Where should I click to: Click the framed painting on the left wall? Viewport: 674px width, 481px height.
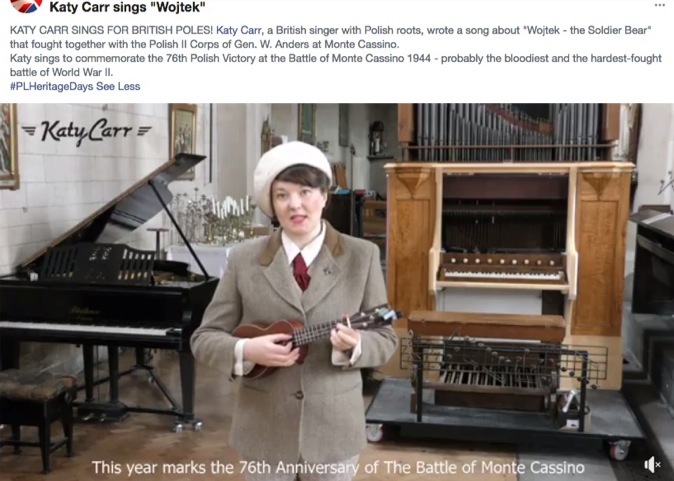(x=9, y=146)
